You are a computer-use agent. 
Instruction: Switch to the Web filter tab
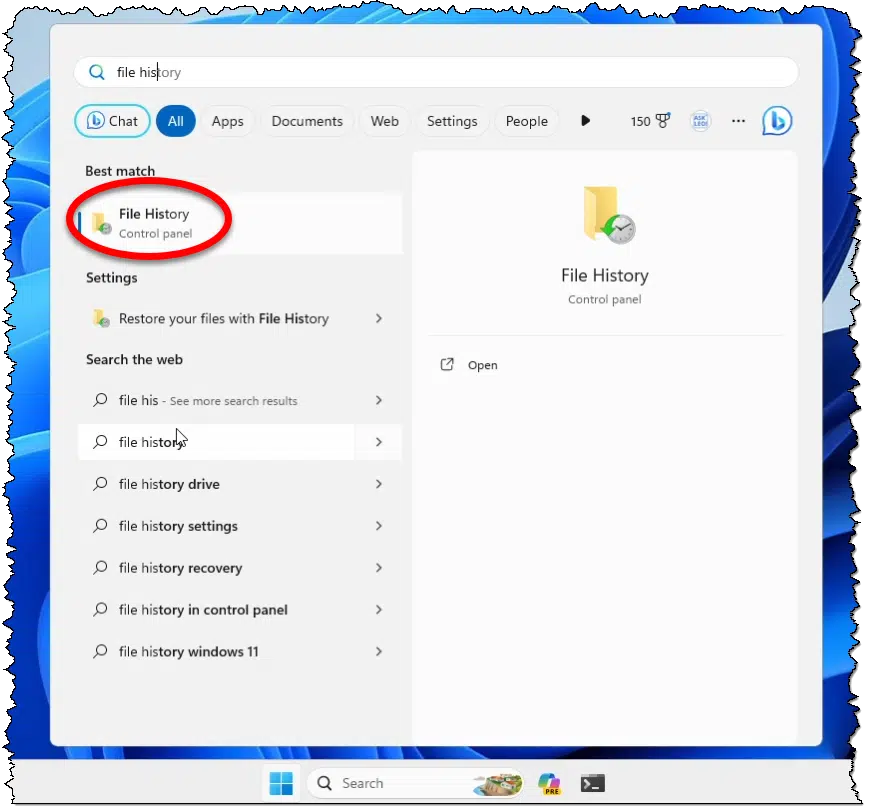[385, 121]
